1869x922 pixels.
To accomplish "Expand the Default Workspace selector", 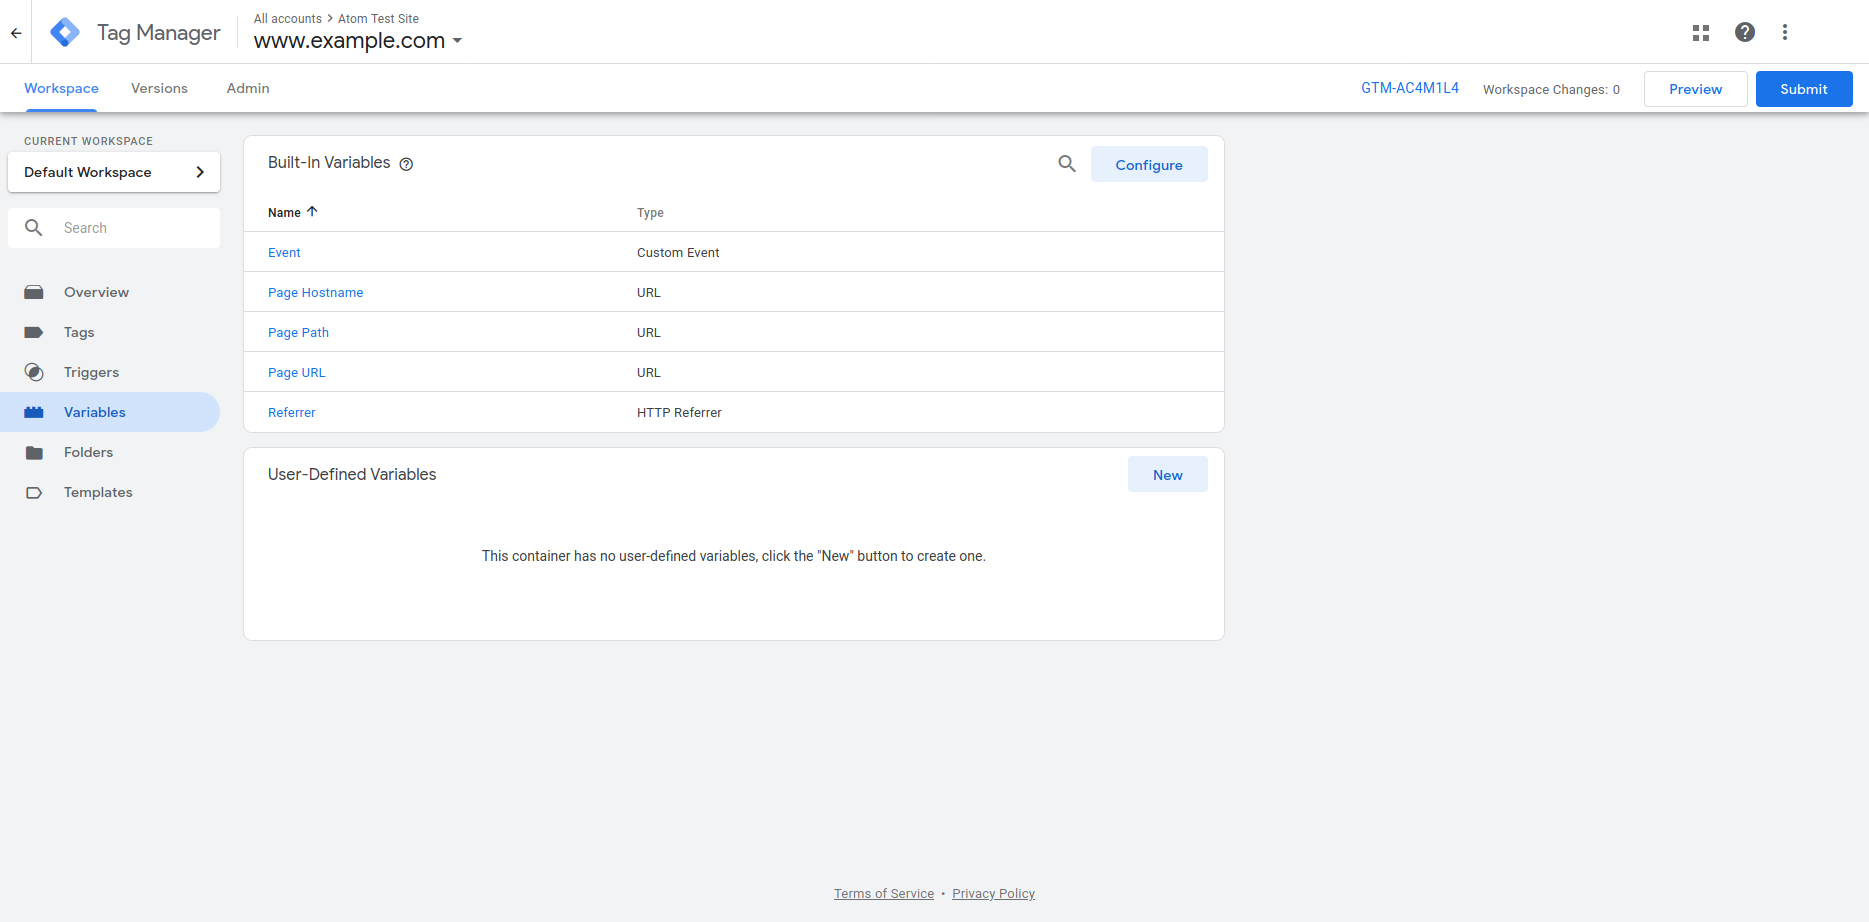I will pyautogui.click(x=114, y=172).
